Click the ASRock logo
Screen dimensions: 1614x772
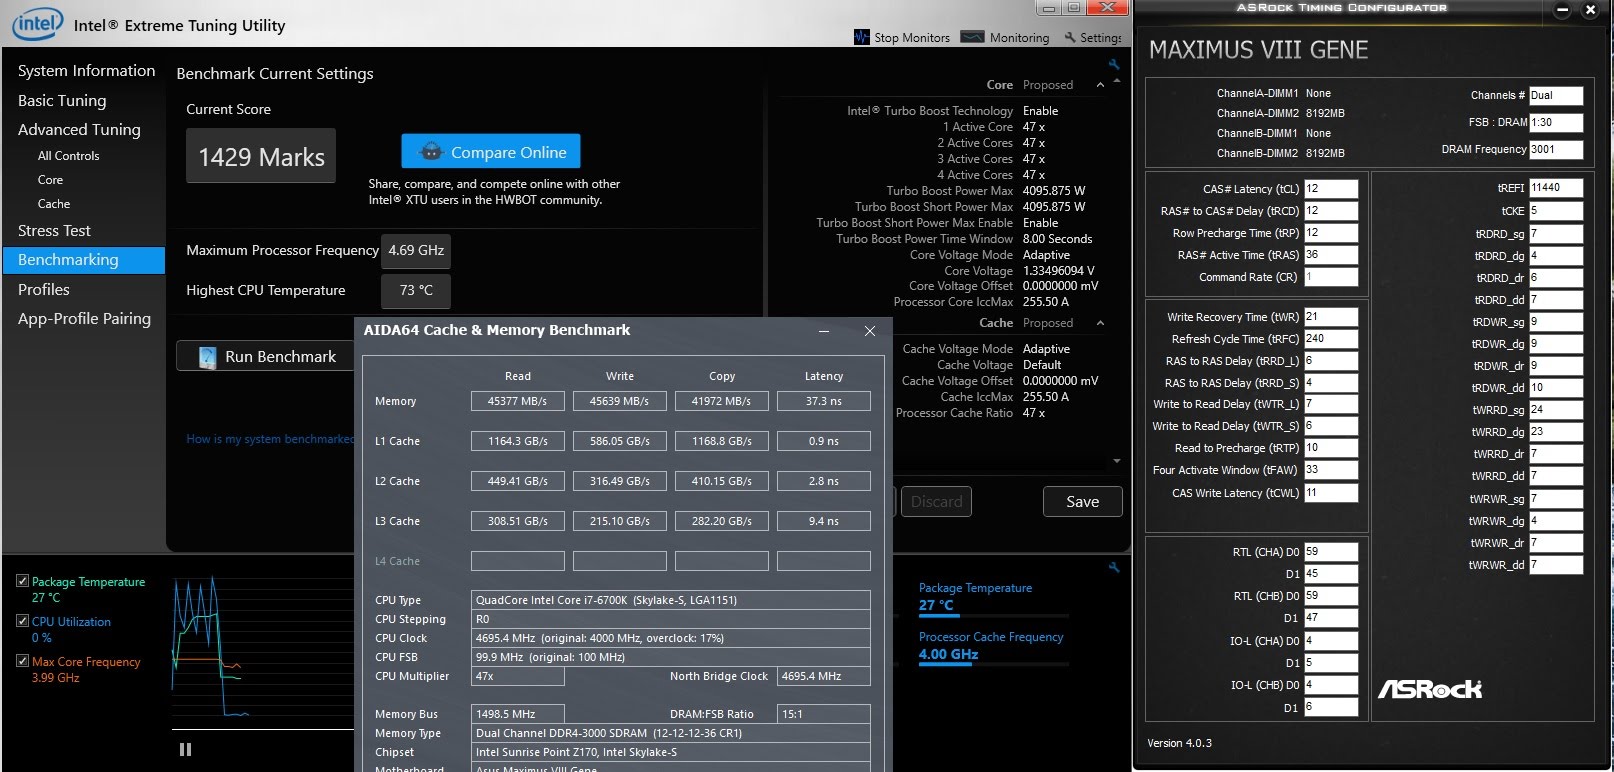(x=1430, y=689)
